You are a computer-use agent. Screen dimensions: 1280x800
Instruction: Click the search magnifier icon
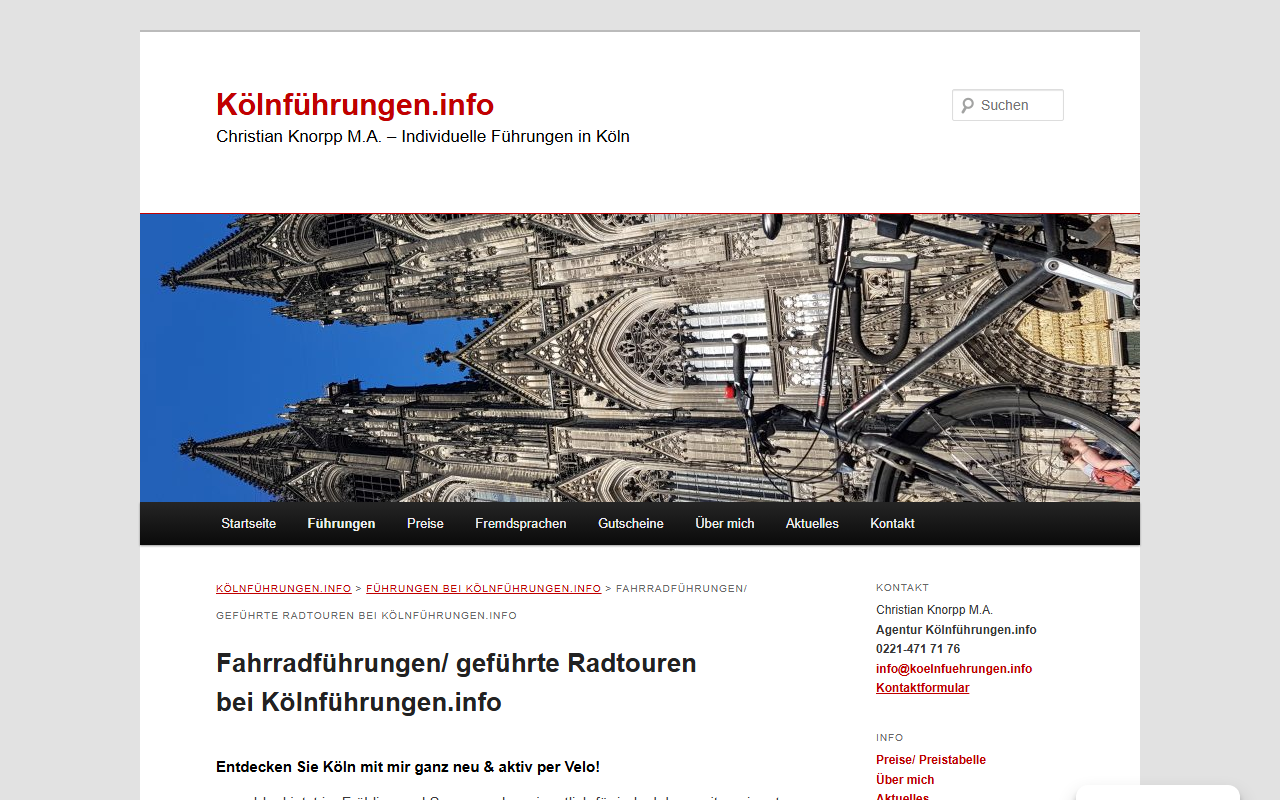pyautogui.click(x=967, y=105)
